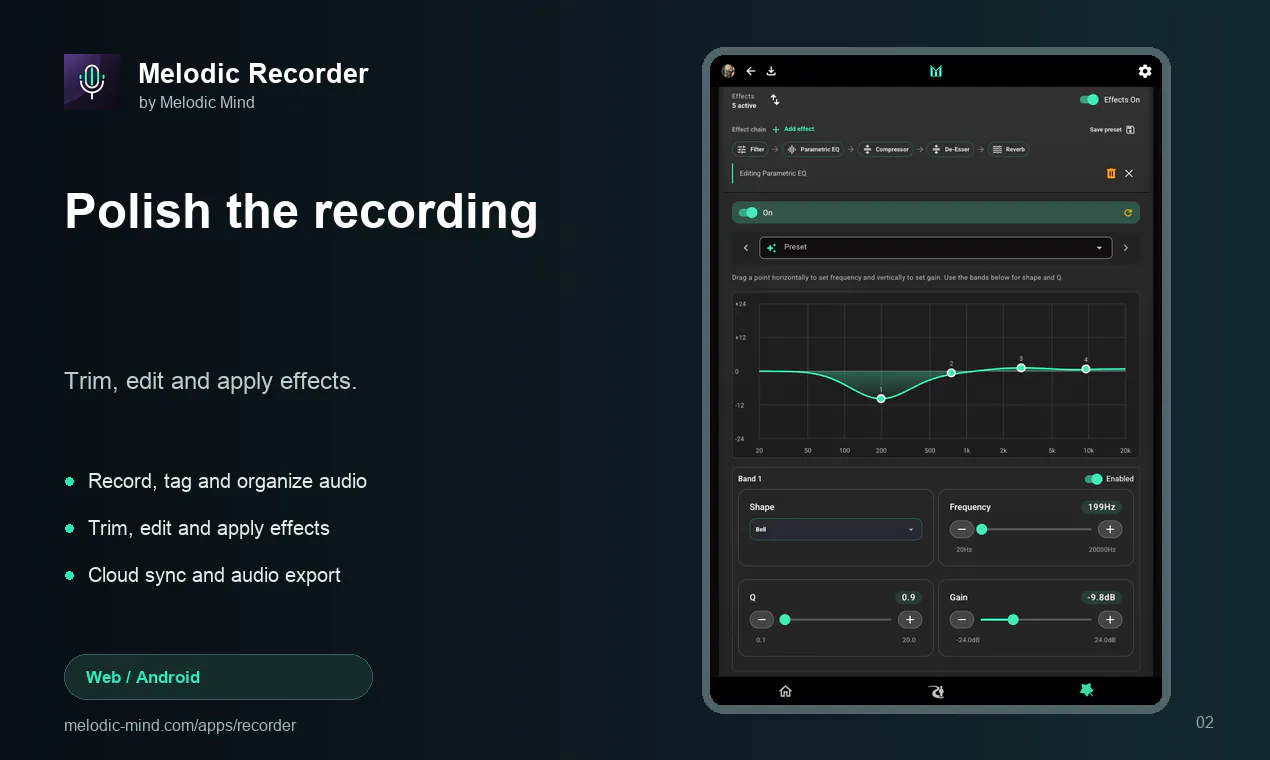Screen dimensions: 1270x760
Task: Increase Gain with plus button
Action: 1109,620
